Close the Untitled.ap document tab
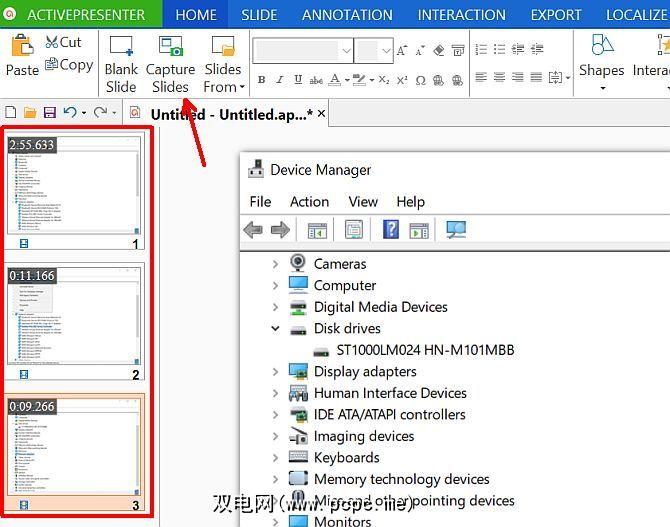 click(x=321, y=114)
